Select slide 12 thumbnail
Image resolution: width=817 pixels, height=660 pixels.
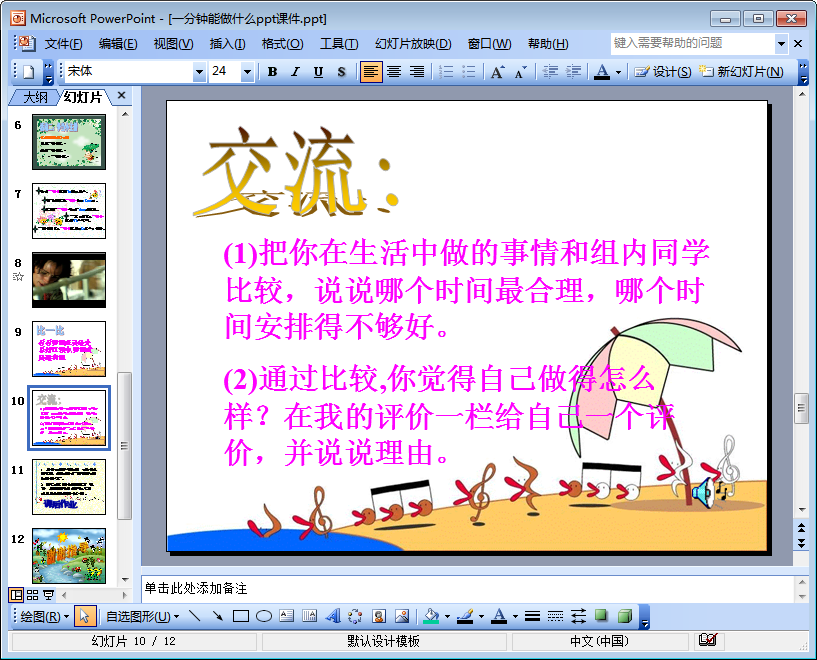pos(69,556)
